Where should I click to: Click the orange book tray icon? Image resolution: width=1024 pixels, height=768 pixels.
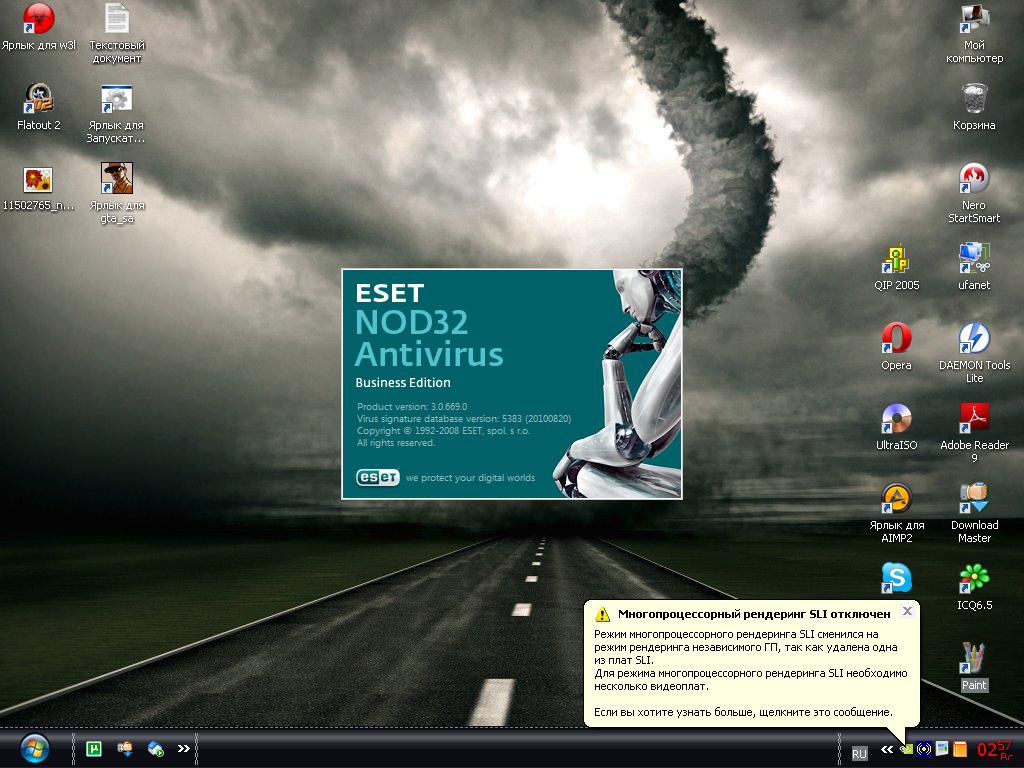coord(959,749)
